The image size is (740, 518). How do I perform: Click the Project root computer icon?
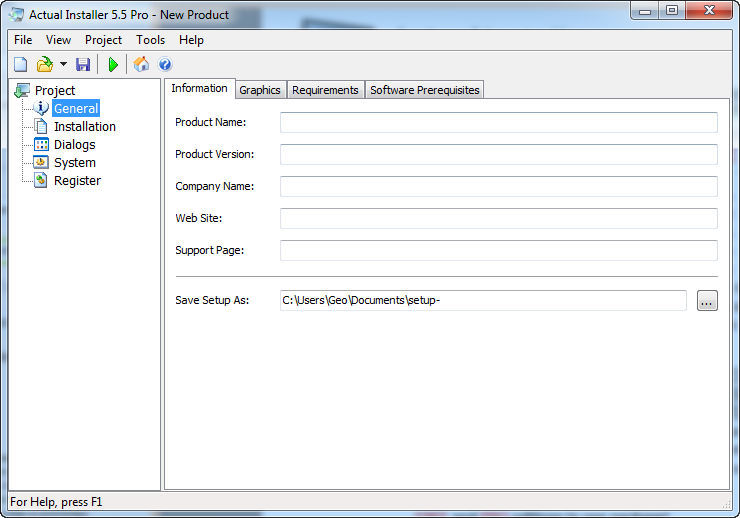[x=22, y=90]
